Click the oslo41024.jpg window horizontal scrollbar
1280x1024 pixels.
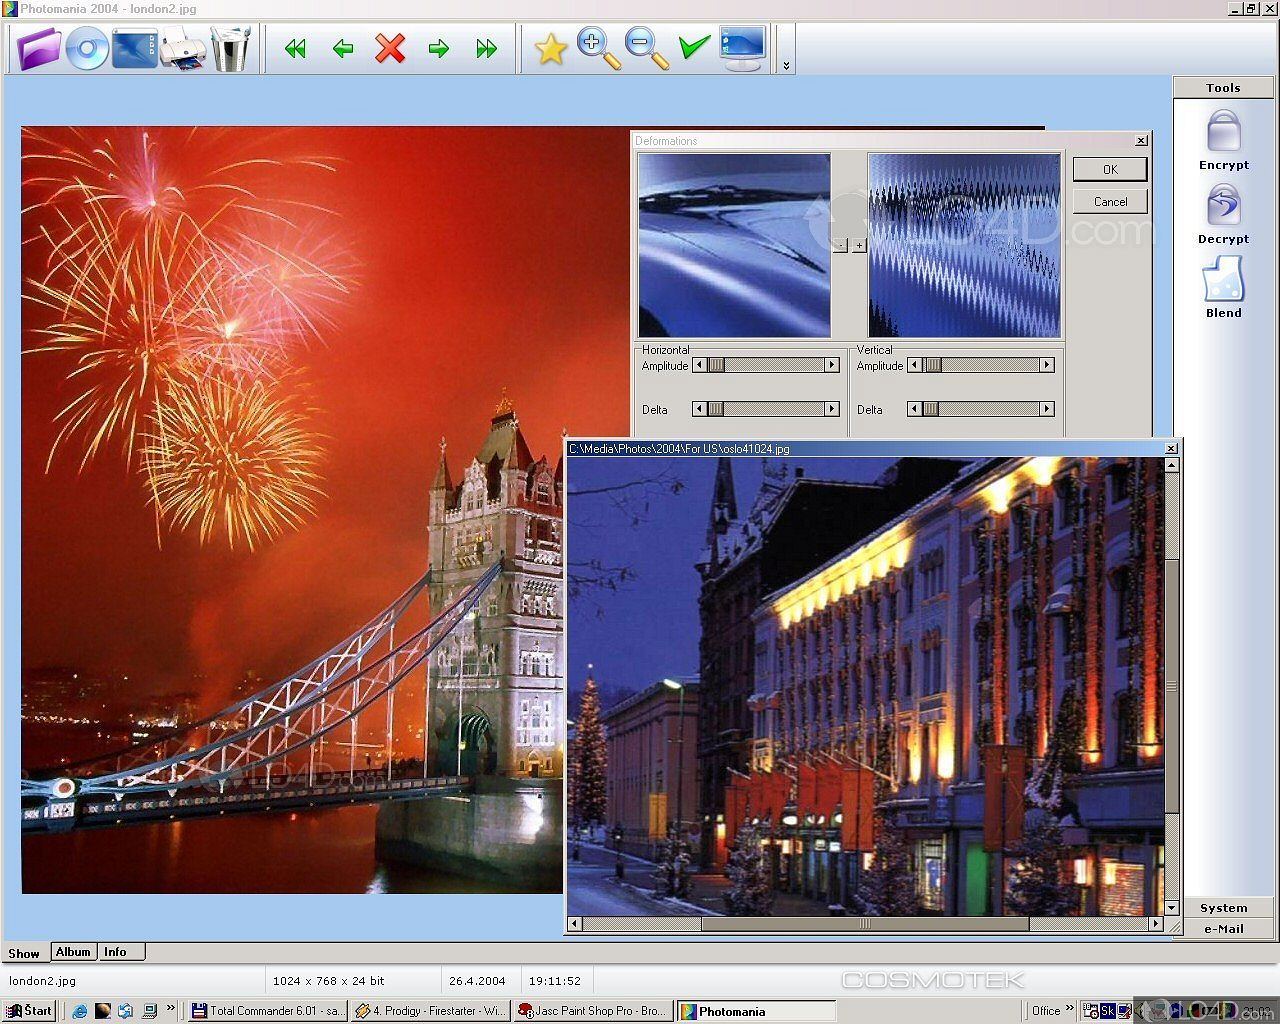[865, 924]
